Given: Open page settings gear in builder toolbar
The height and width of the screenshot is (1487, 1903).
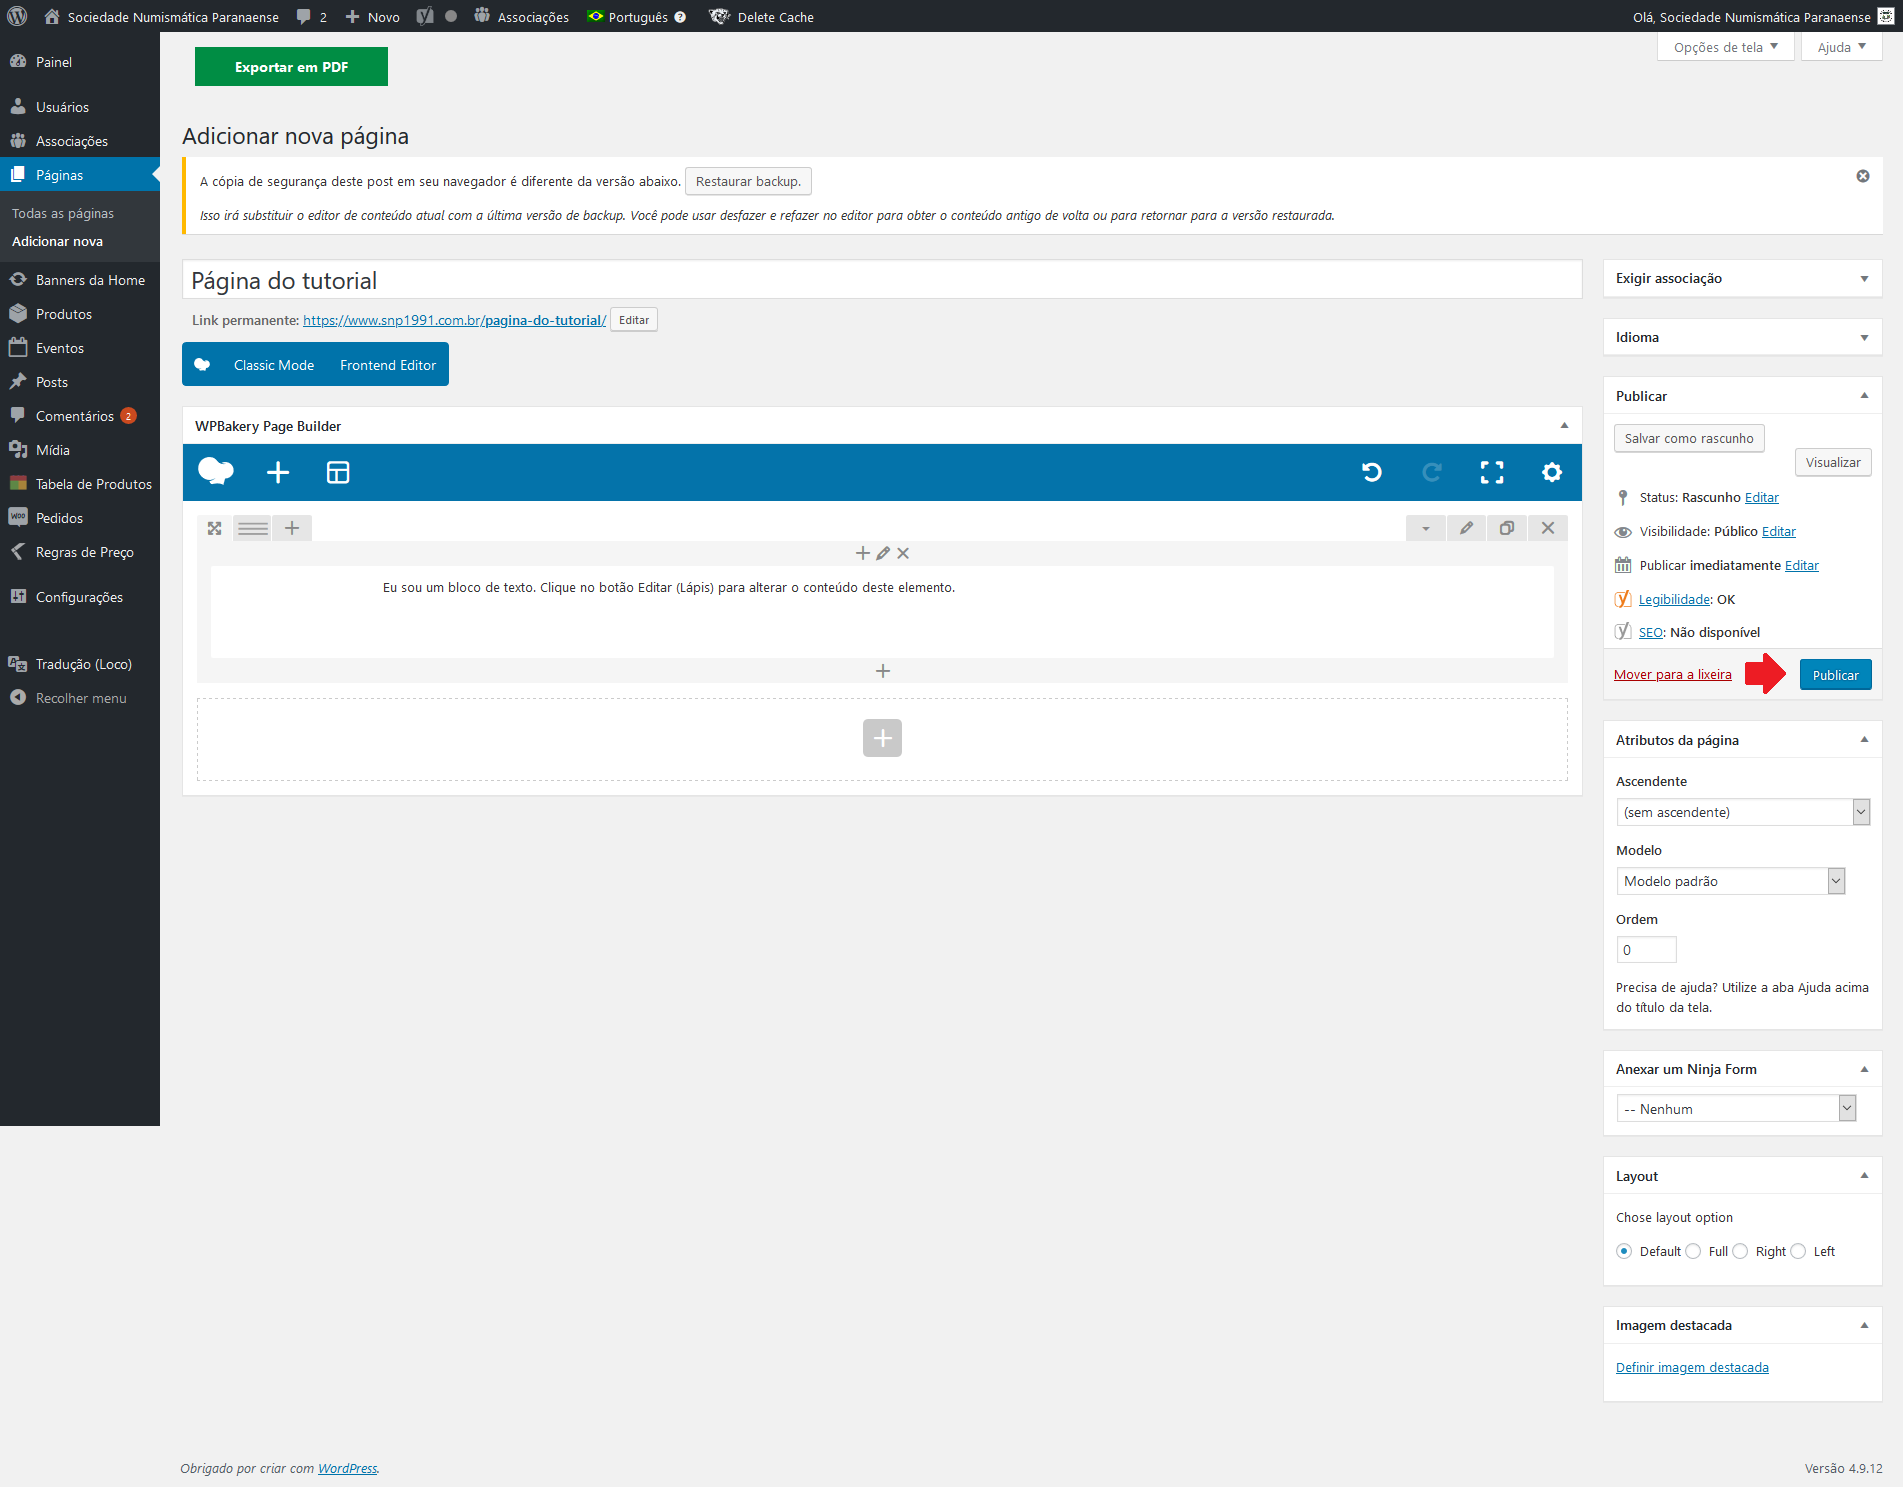Looking at the screenshot, I should click(x=1552, y=472).
